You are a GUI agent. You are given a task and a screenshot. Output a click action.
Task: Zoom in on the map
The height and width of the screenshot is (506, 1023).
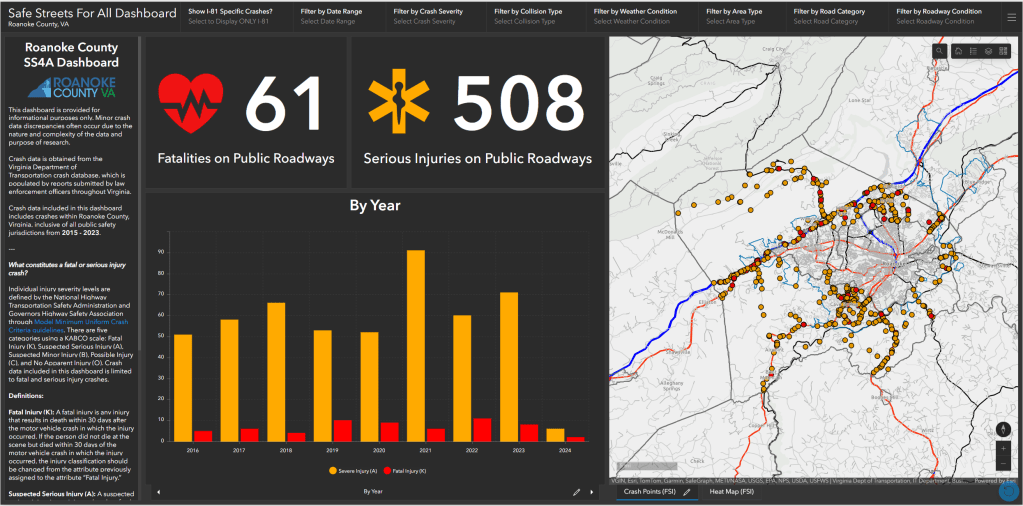(x=1003, y=449)
